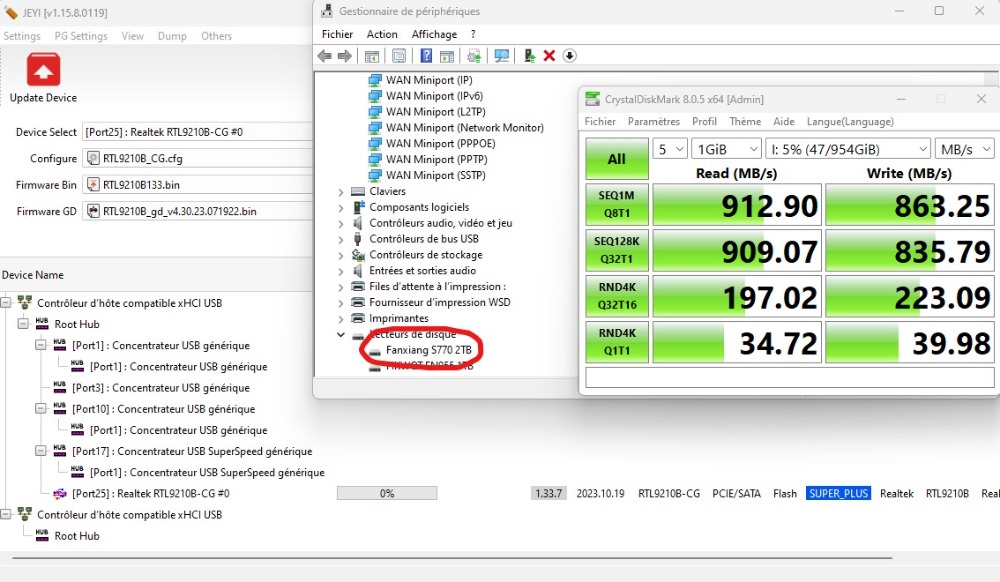Click the green All benchmark button
Screen dimensions: 1000x582
(616, 158)
